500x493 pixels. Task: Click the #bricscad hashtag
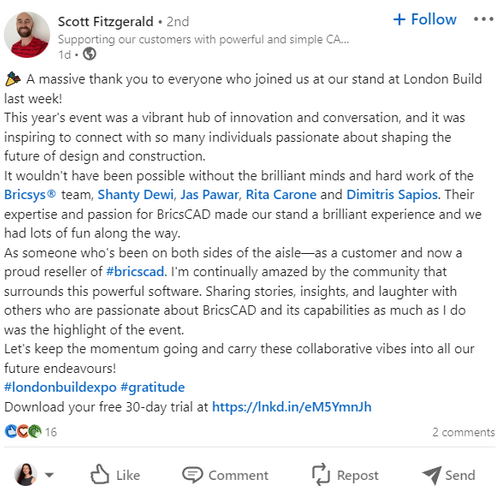[135, 272]
